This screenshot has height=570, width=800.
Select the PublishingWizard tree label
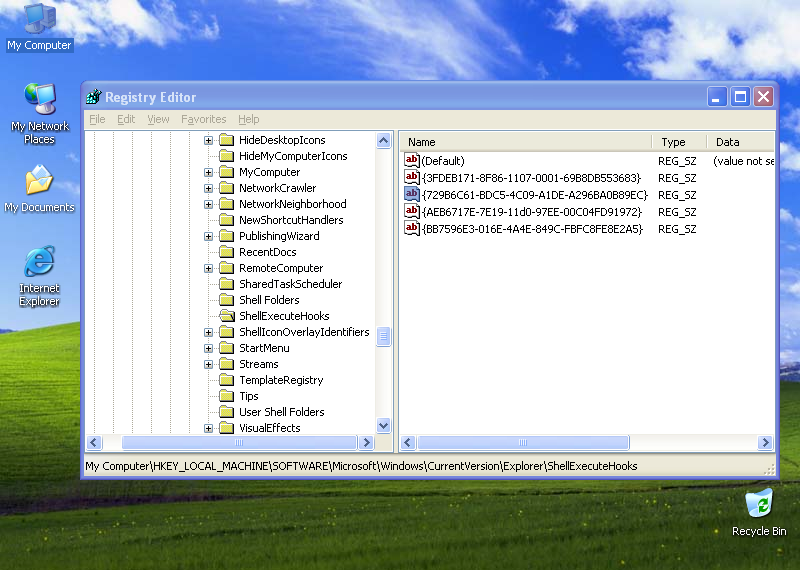point(279,236)
